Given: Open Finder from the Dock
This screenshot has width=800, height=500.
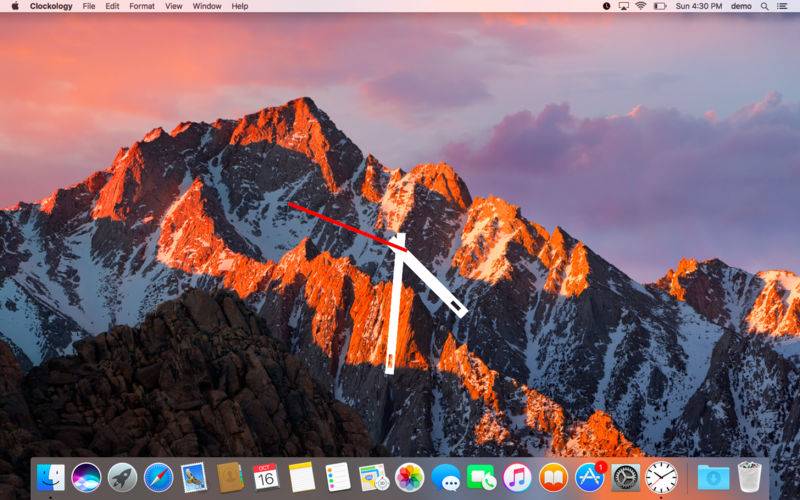Looking at the screenshot, I should tap(51, 478).
